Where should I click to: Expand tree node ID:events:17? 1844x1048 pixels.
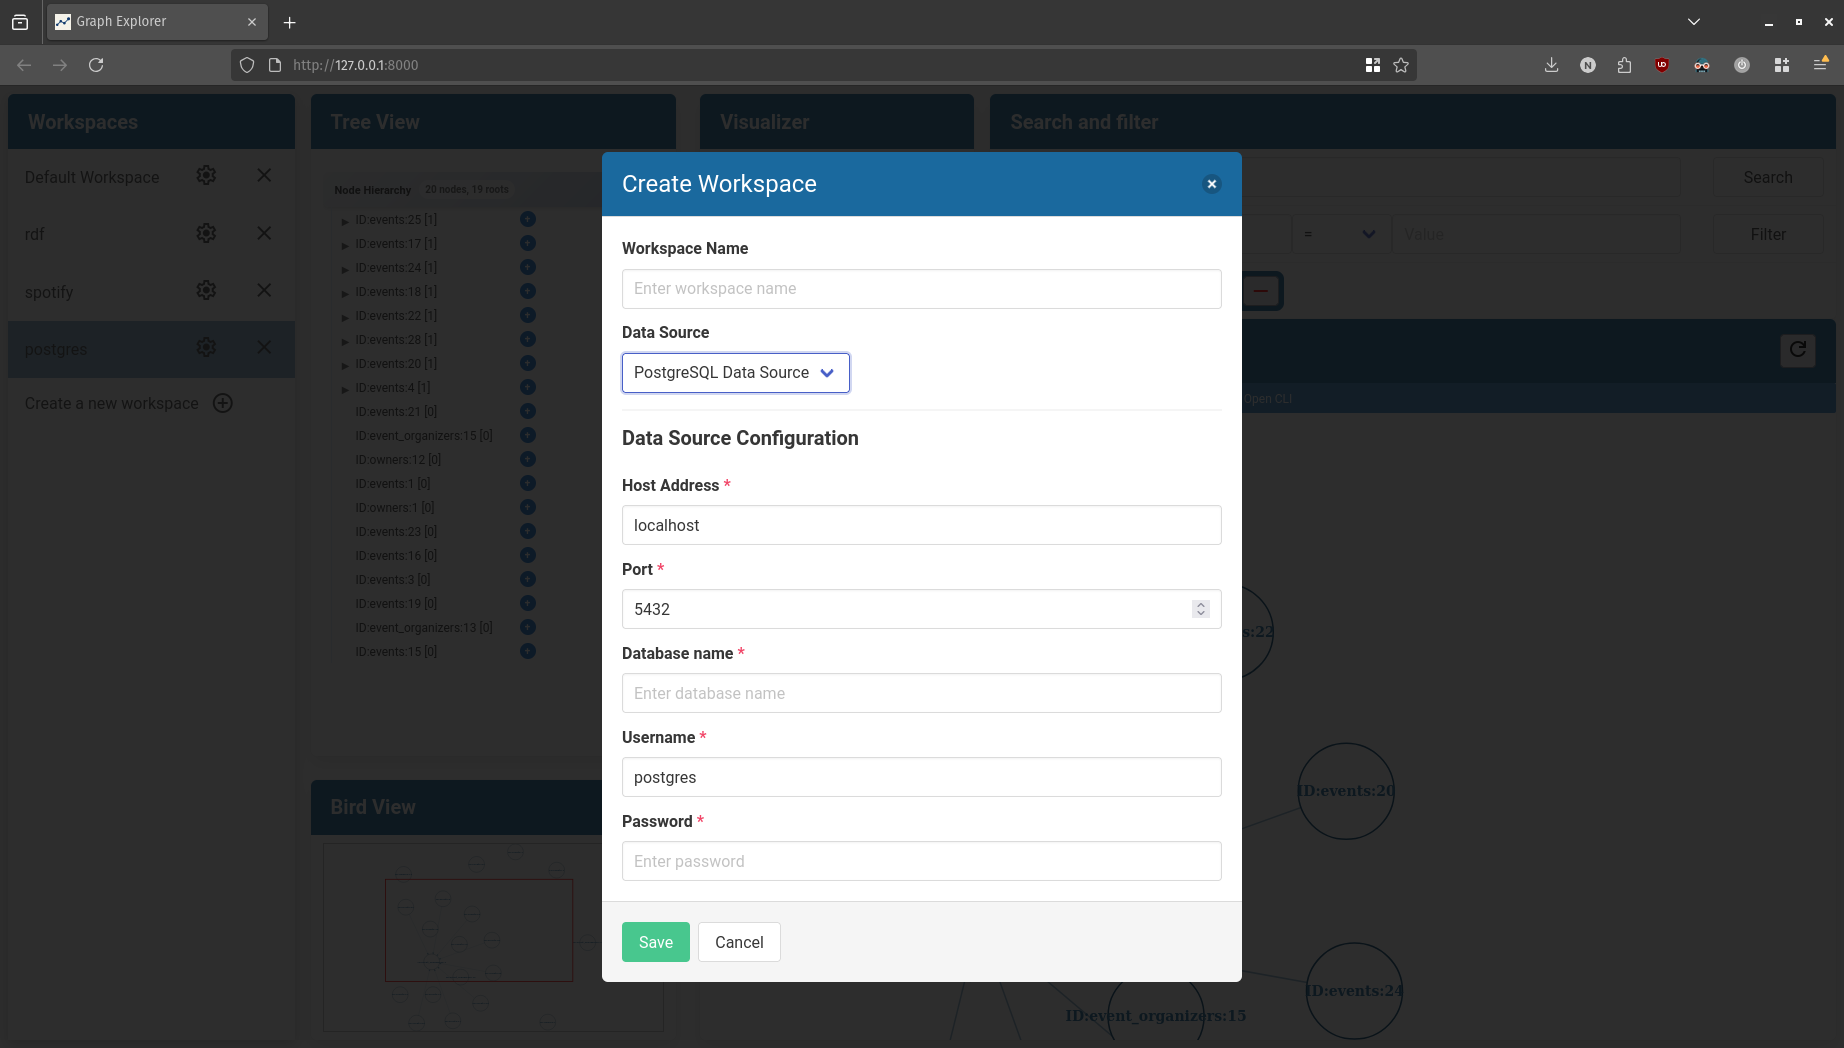coord(345,245)
